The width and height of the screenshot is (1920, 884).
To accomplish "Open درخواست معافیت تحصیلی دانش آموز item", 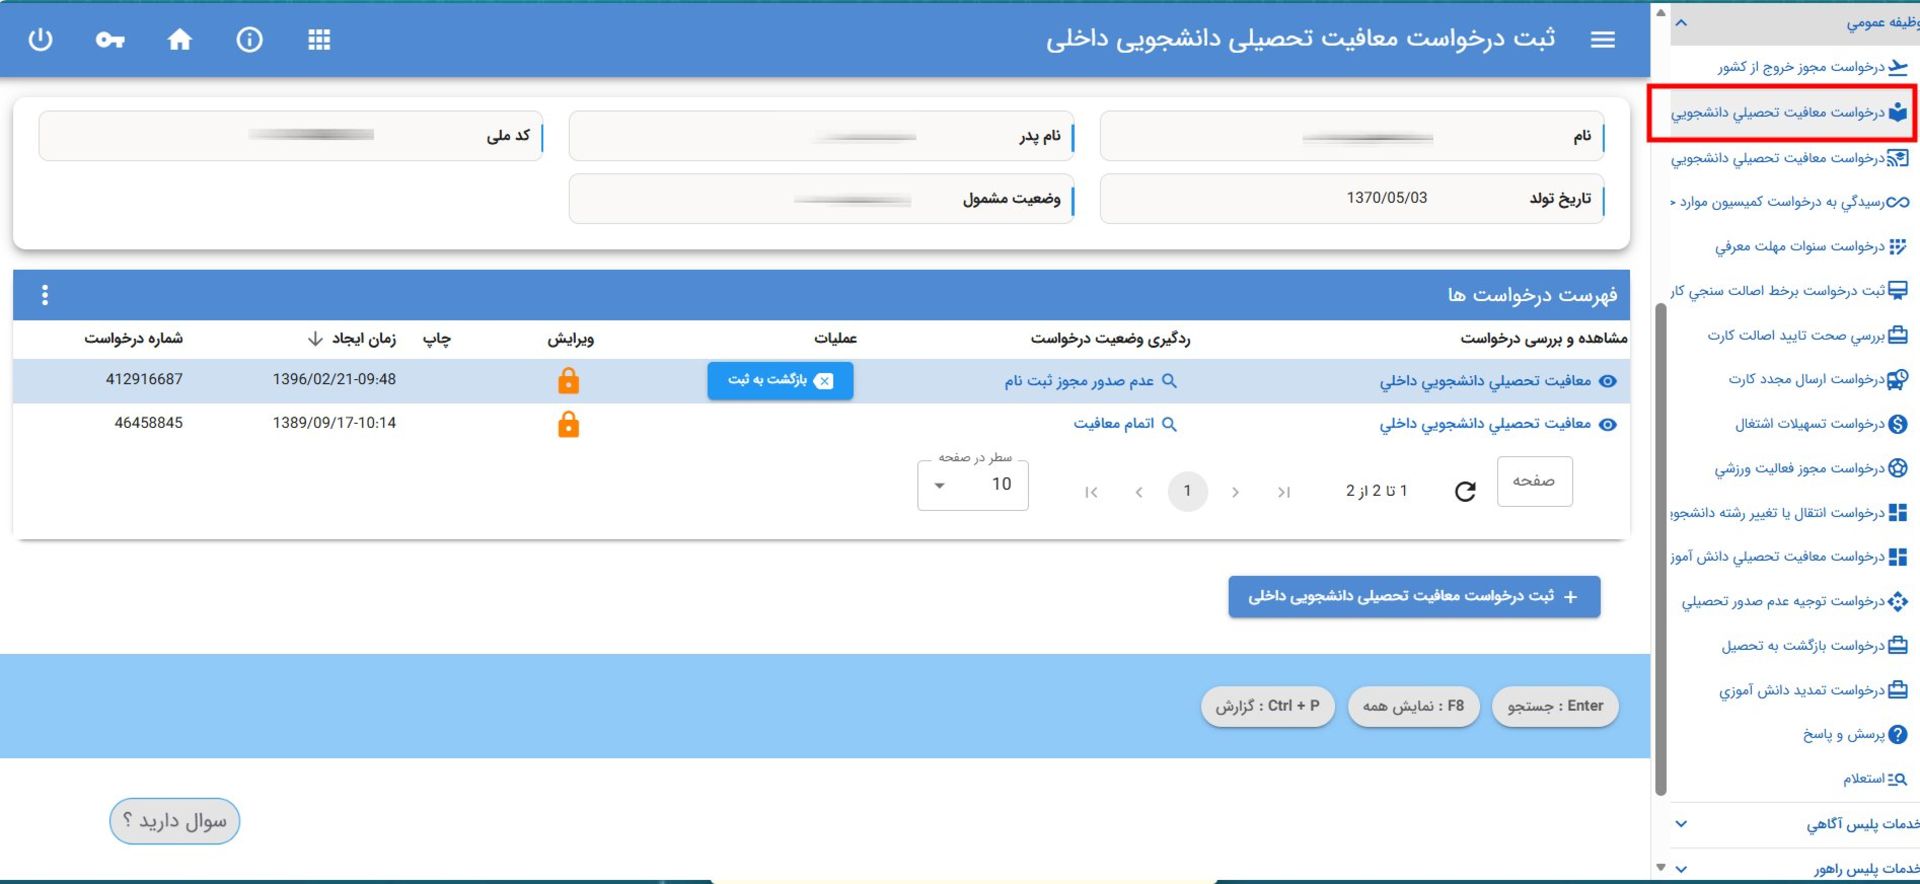I will pyautogui.click(x=1790, y=557).
